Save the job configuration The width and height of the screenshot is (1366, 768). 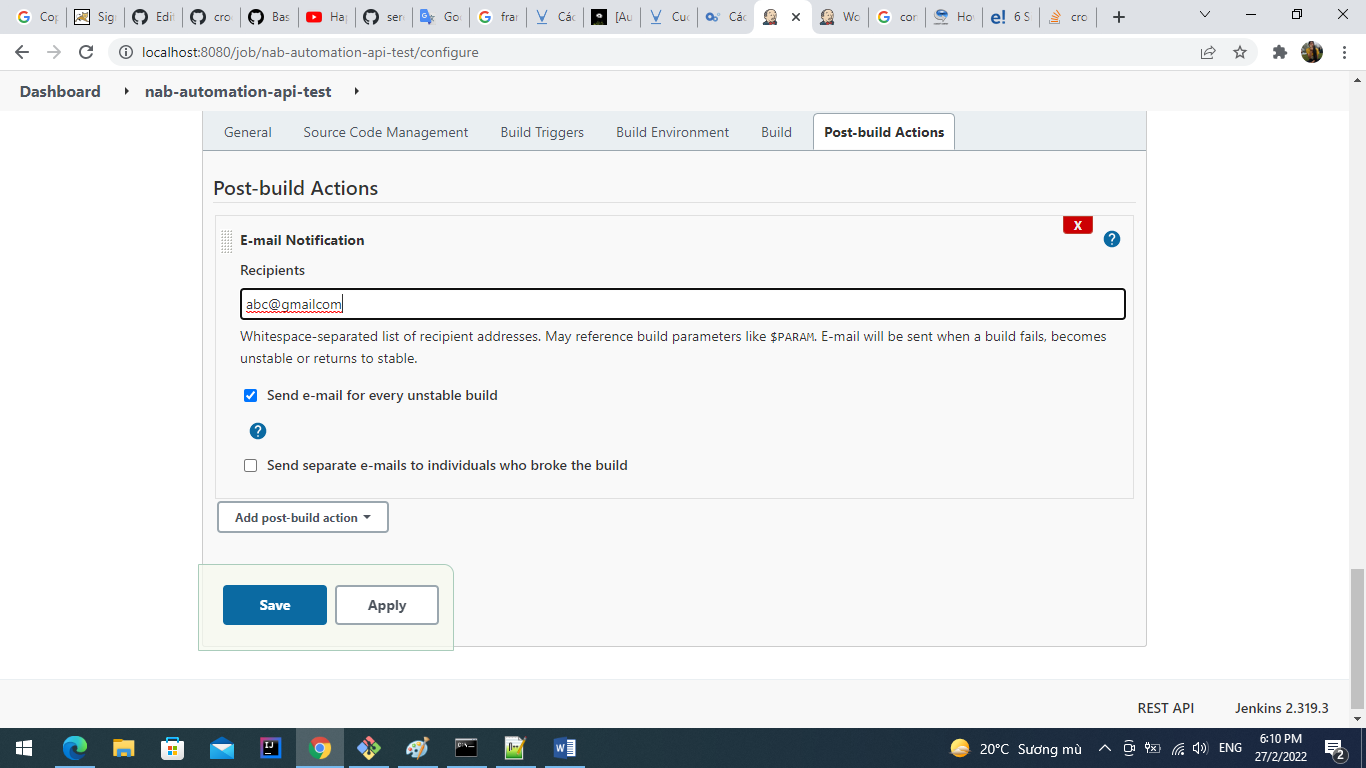275,605
